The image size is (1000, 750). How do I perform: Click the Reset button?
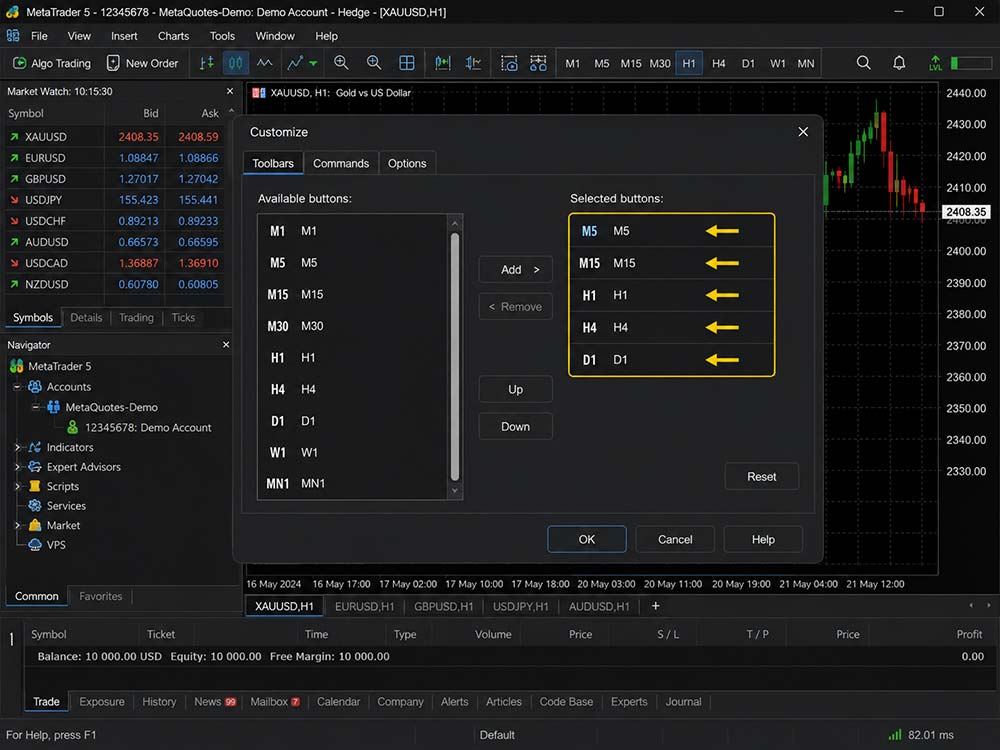click(761, 476)
